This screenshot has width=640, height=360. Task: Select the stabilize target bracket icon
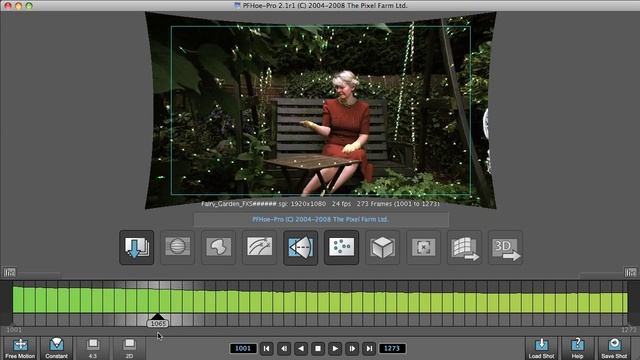[423, 247]
